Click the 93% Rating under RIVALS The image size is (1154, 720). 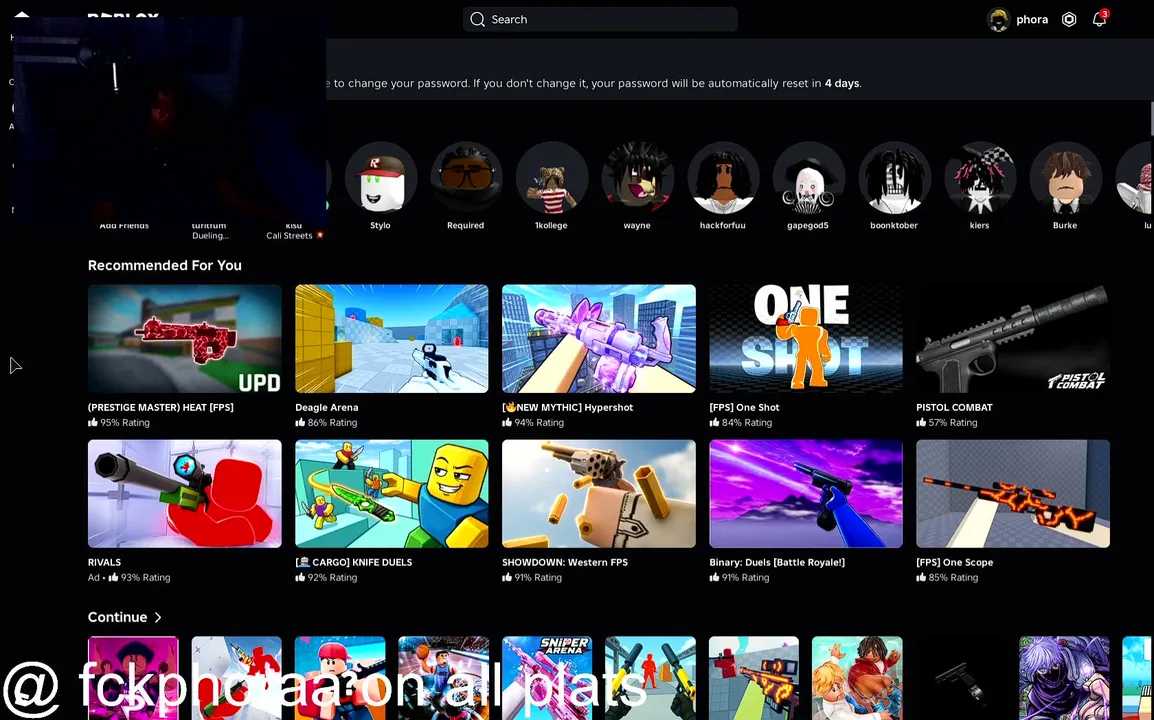pyautogui.click(x=139, y=578)
